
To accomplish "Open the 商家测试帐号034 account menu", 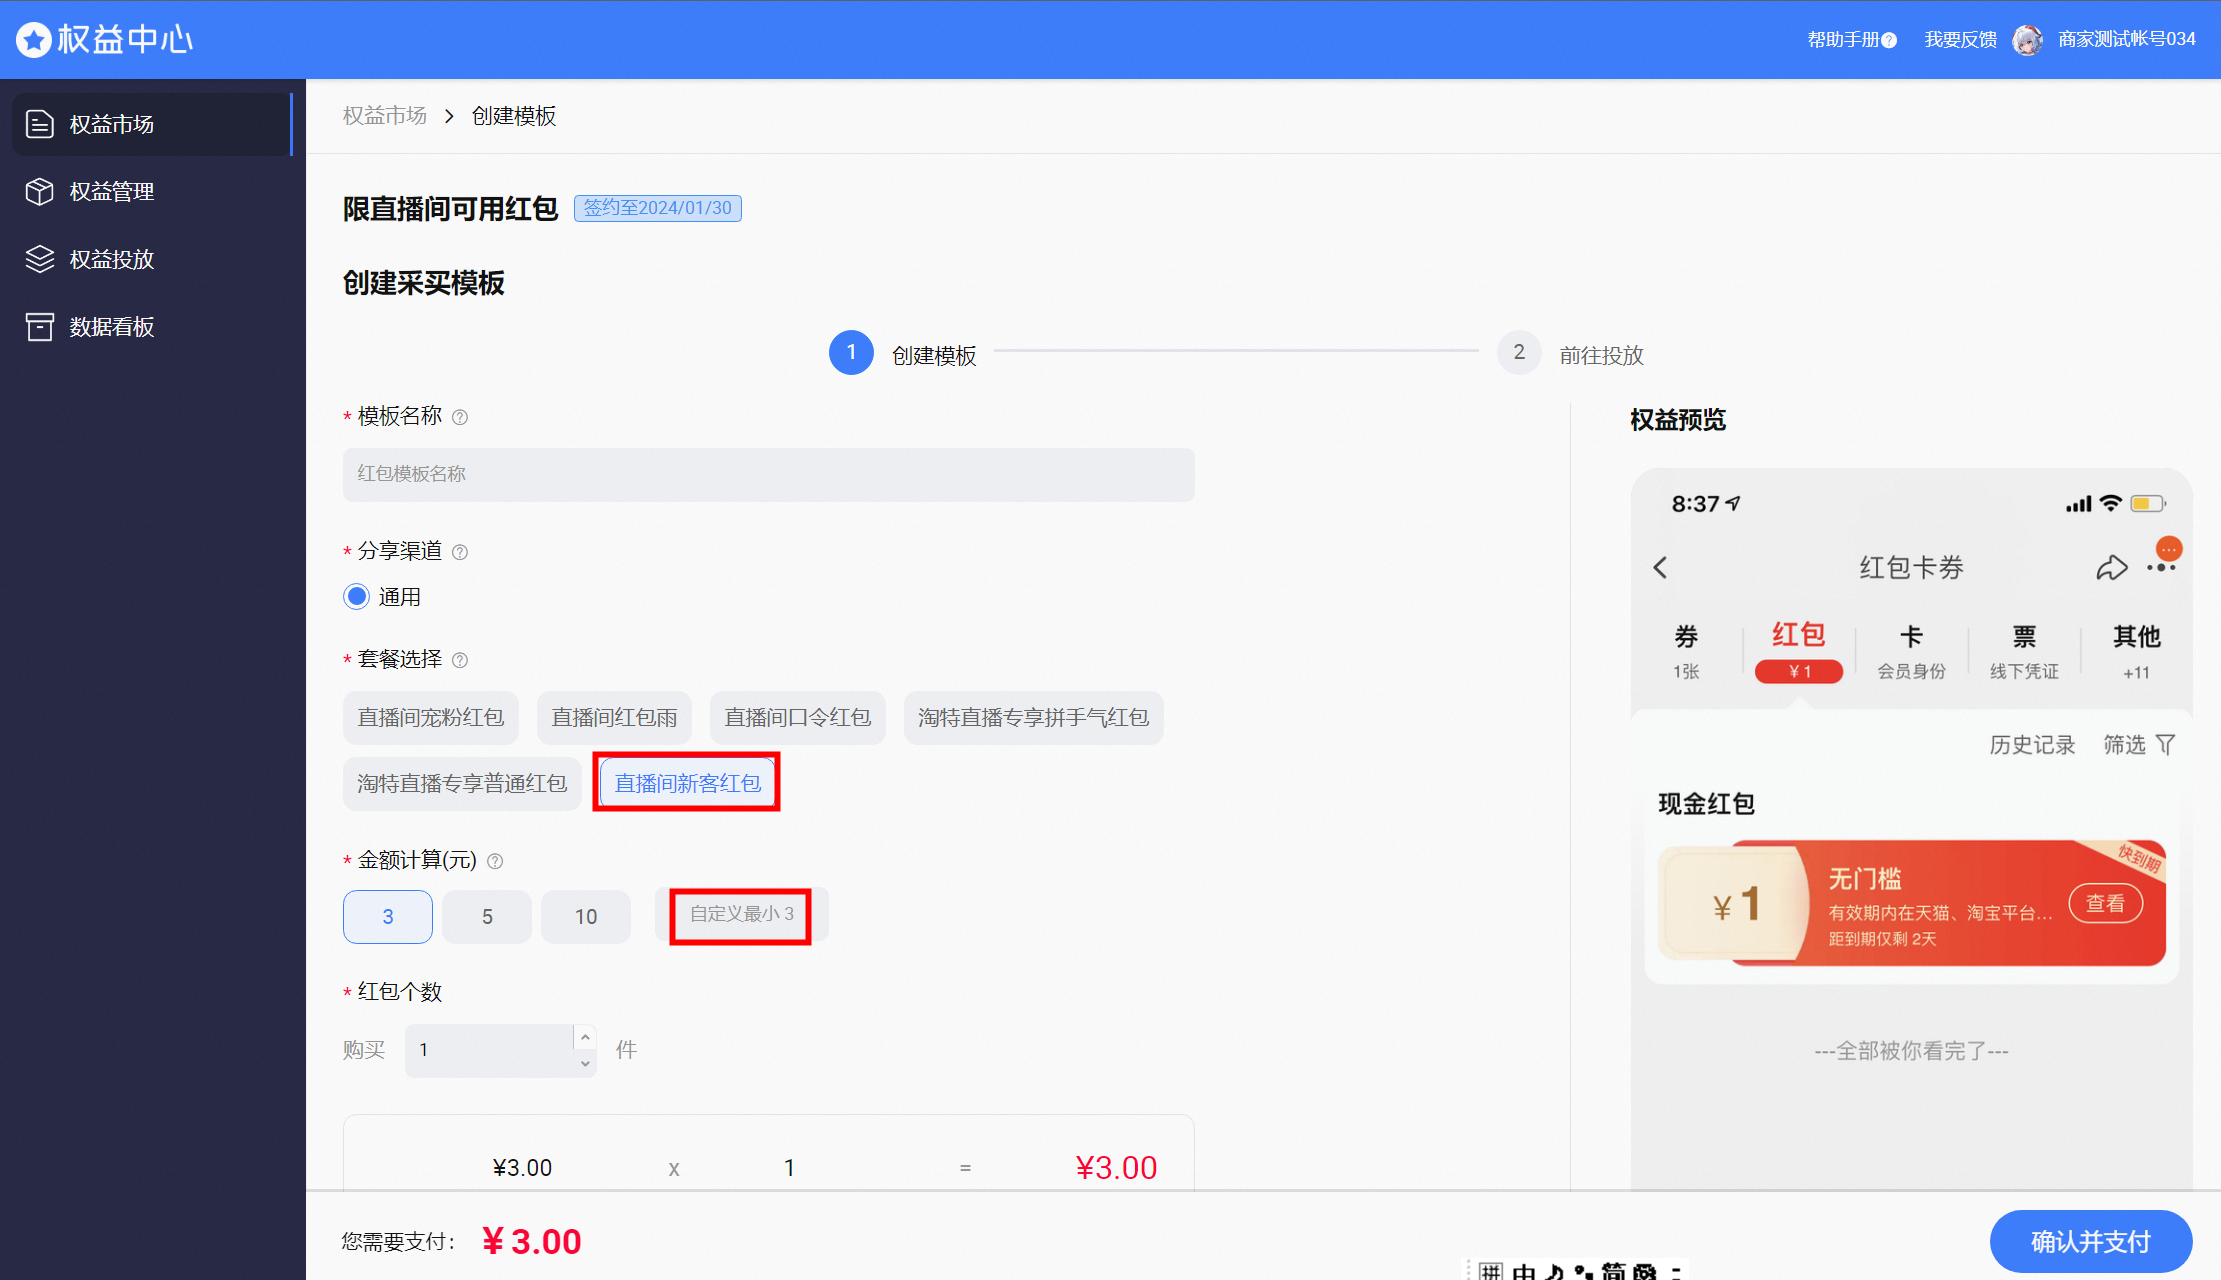I will 2127,39.
